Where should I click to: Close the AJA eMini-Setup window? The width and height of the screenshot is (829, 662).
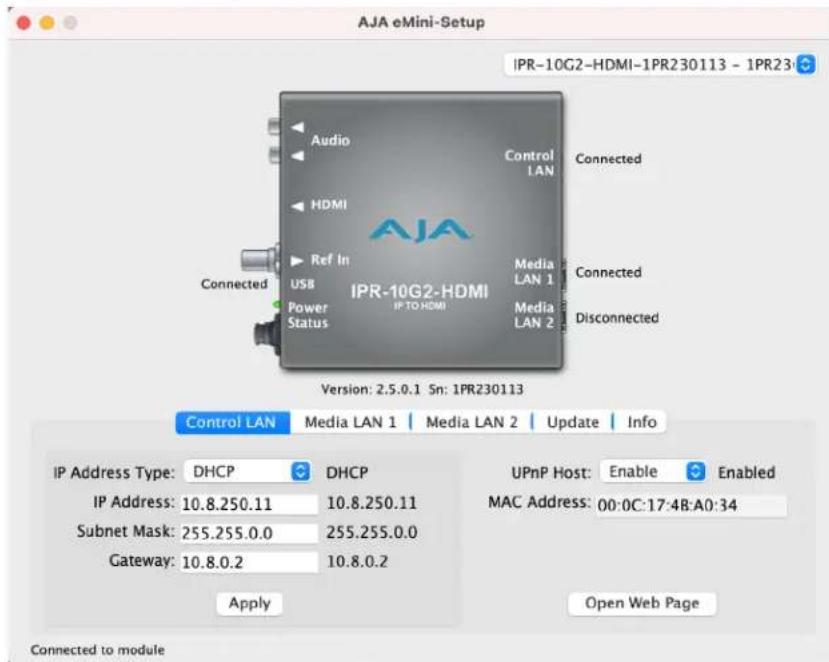click(24, 23)
